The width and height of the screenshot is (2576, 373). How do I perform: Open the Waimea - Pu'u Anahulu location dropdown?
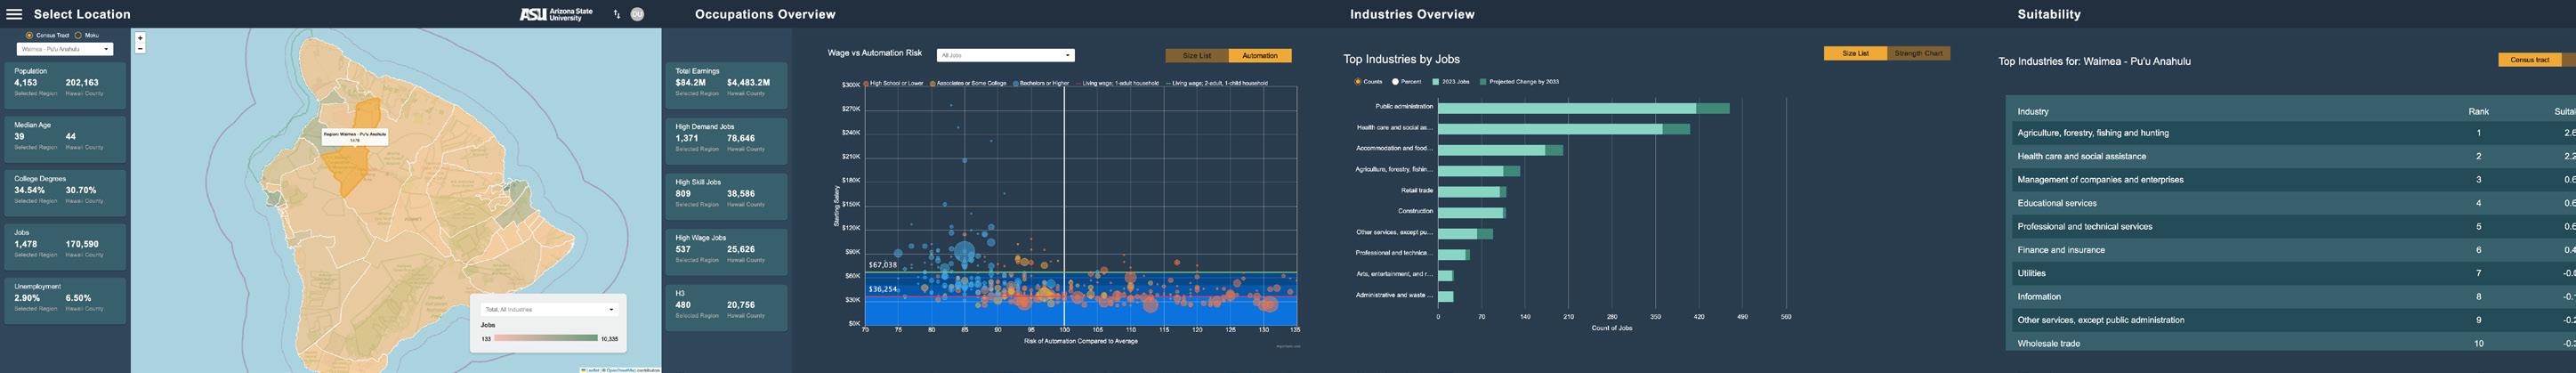point(65,49)
